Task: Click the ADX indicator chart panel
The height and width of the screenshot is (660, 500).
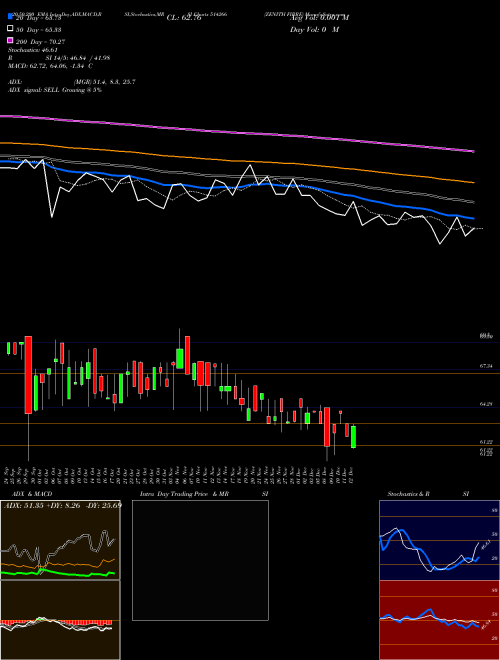Action: click(x=60, y=540)
